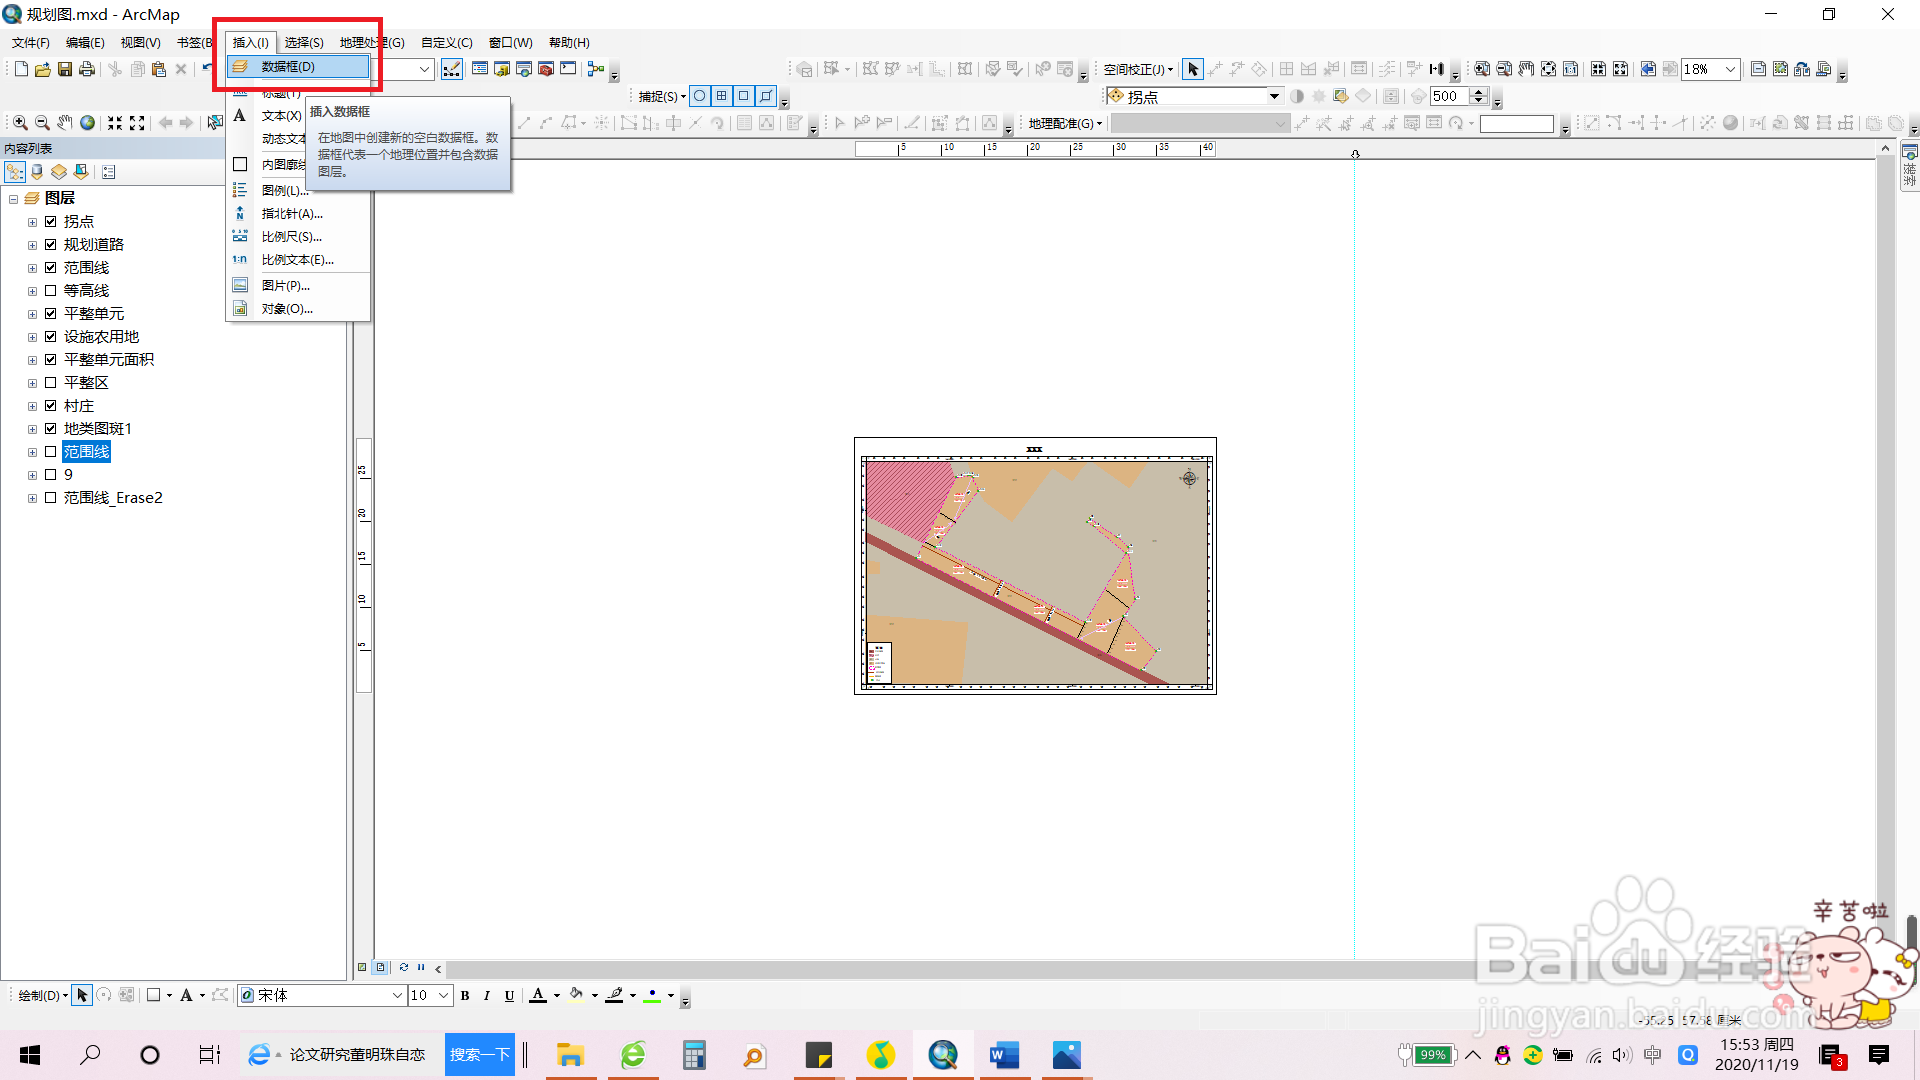Choose 指北针(A)... from Insert menu
Image resolution: width=1920 pixels, height=1080 pixels.
(292, 214)
